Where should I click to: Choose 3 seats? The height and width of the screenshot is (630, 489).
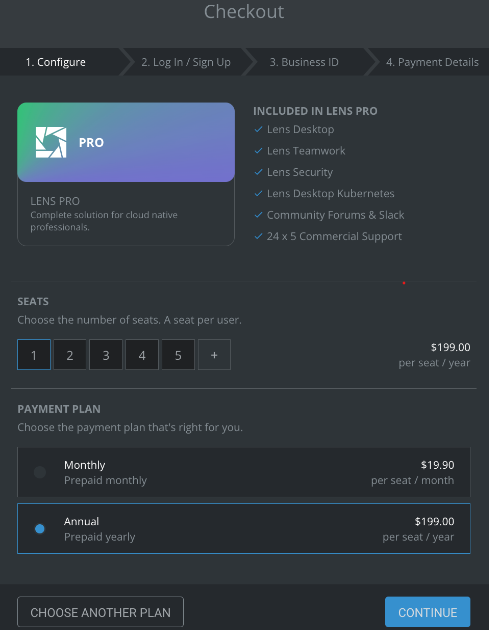pyautogui.click(x=106, y=355)
